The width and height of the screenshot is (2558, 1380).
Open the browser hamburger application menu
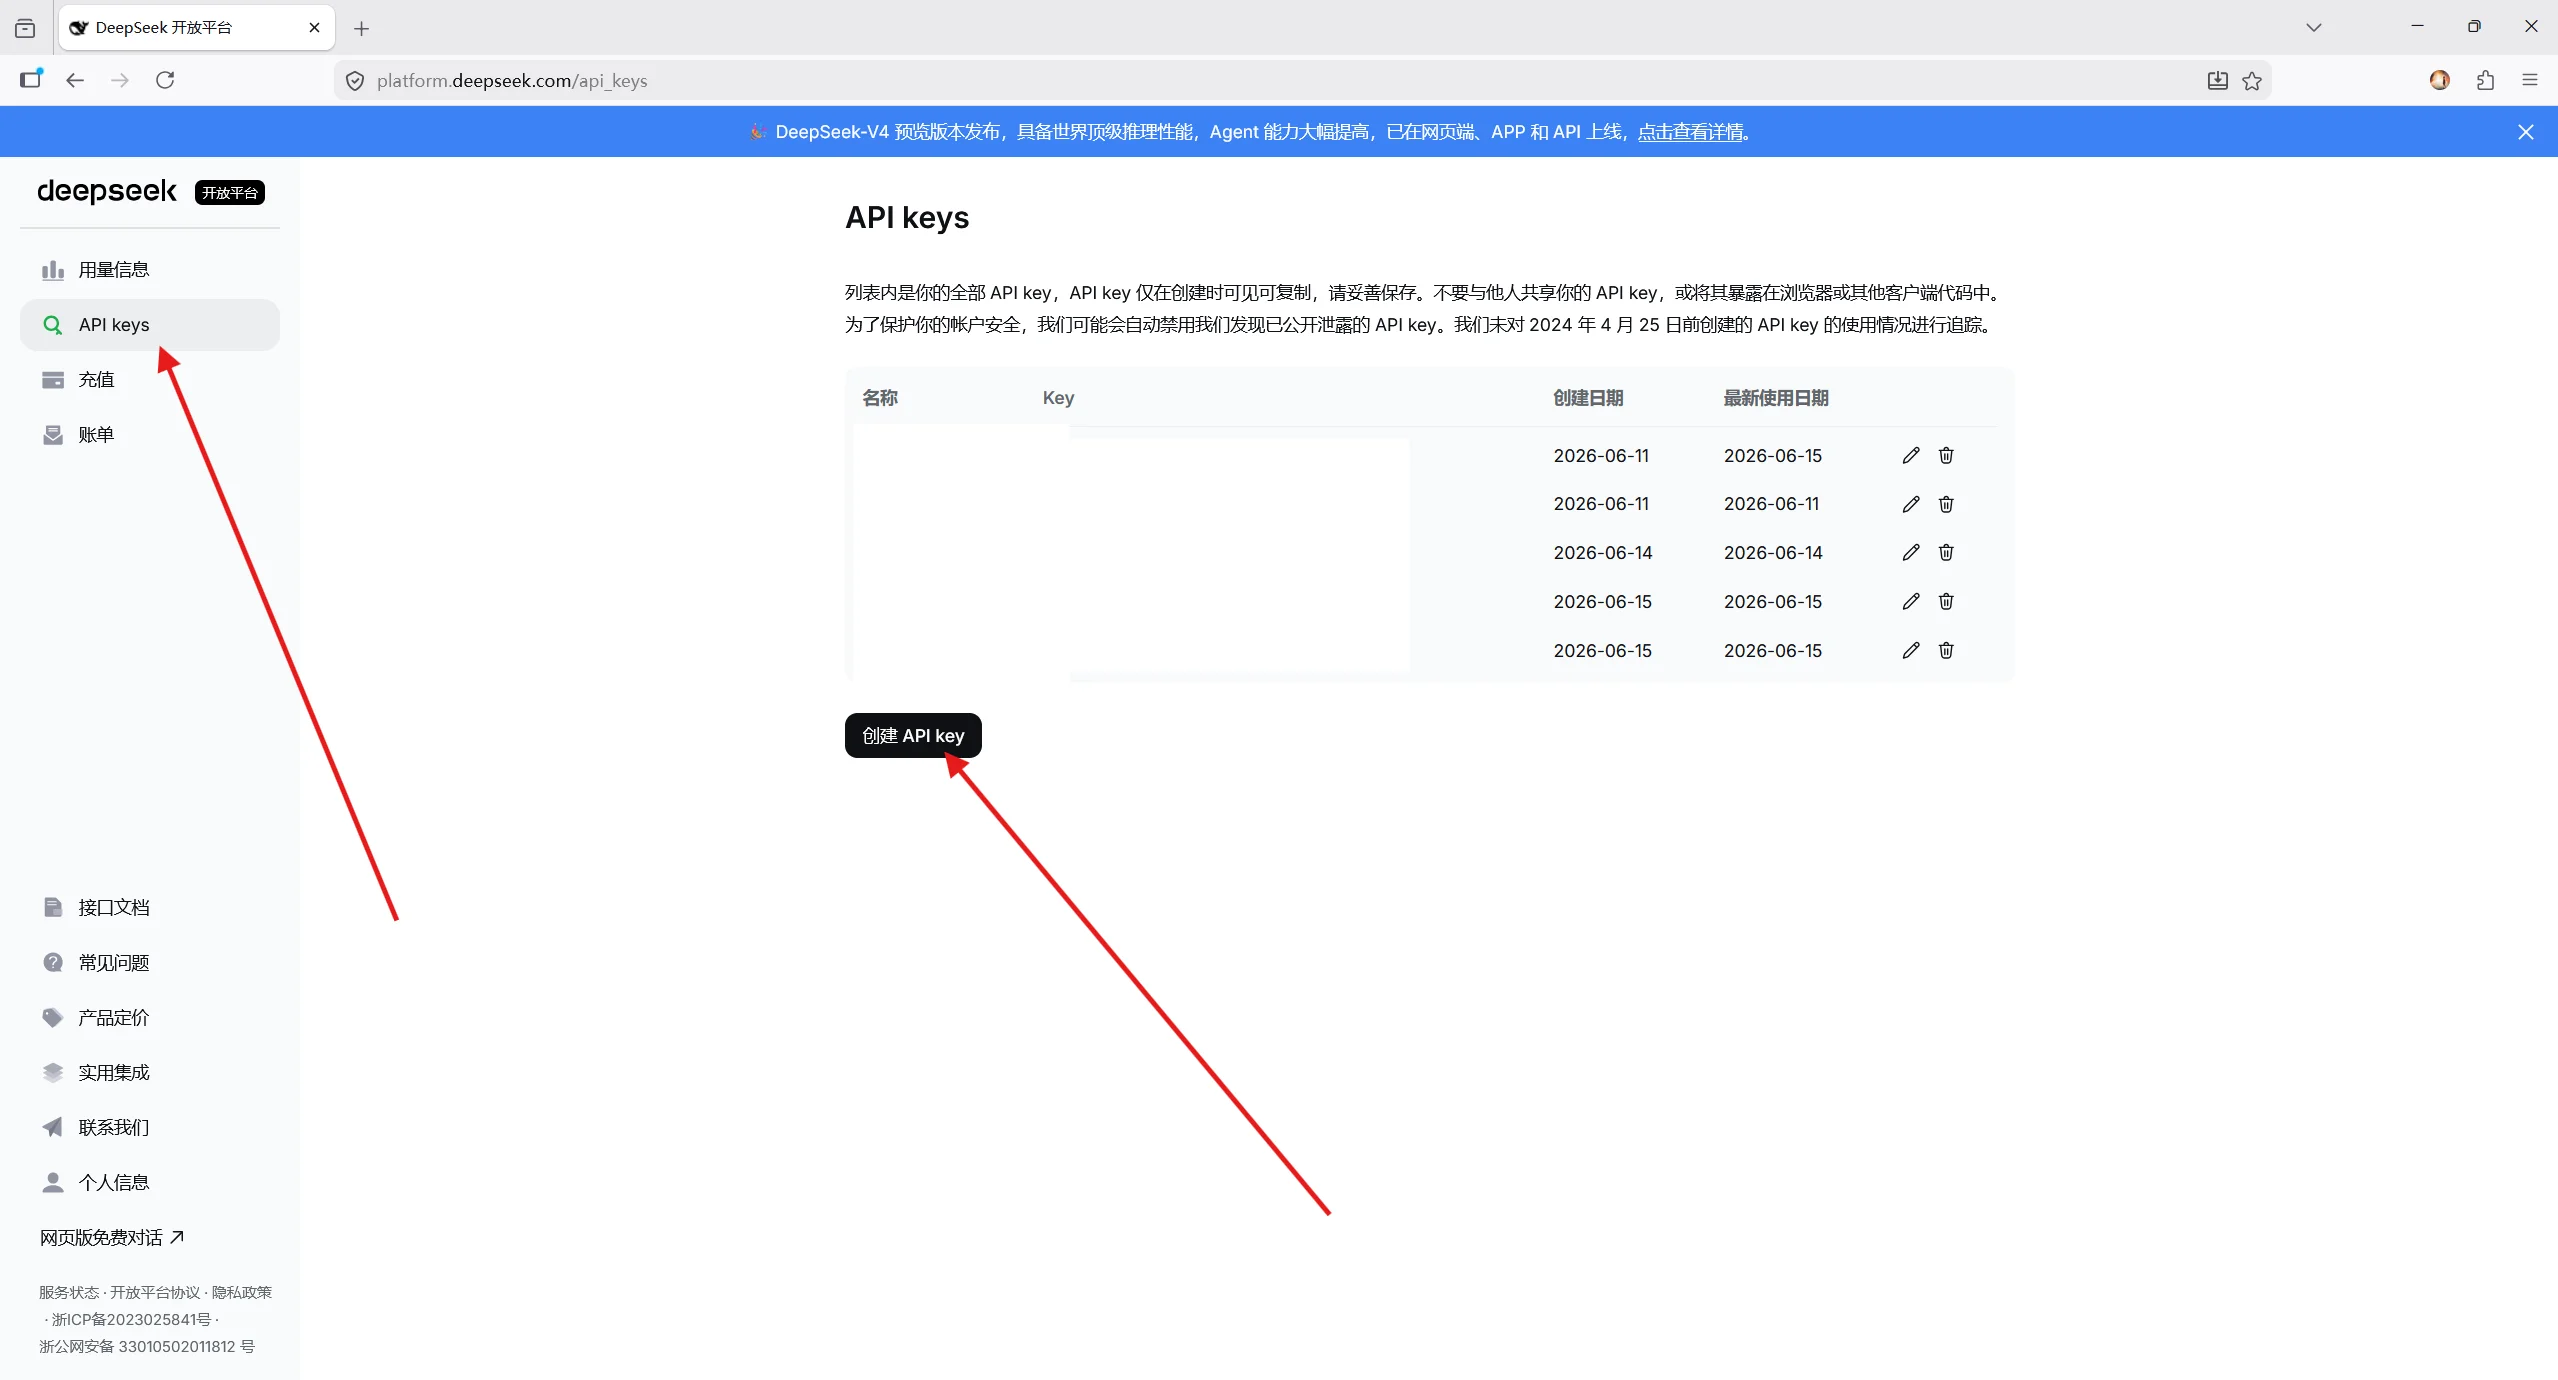coord(2530,80)
